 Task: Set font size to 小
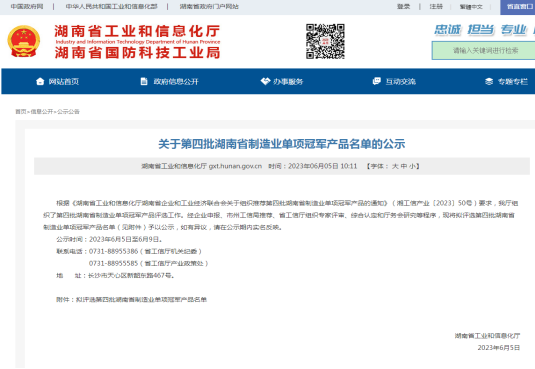pos(413,166)
